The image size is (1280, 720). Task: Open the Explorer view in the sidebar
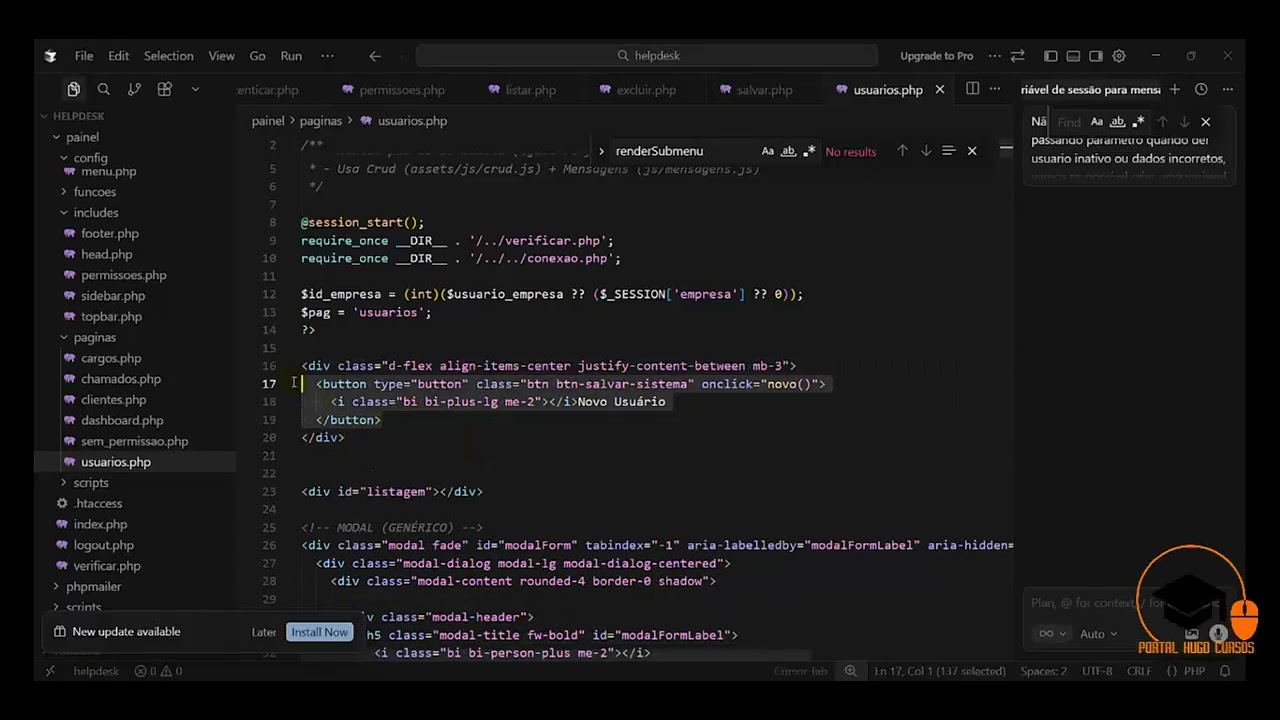tap(73, 89)
